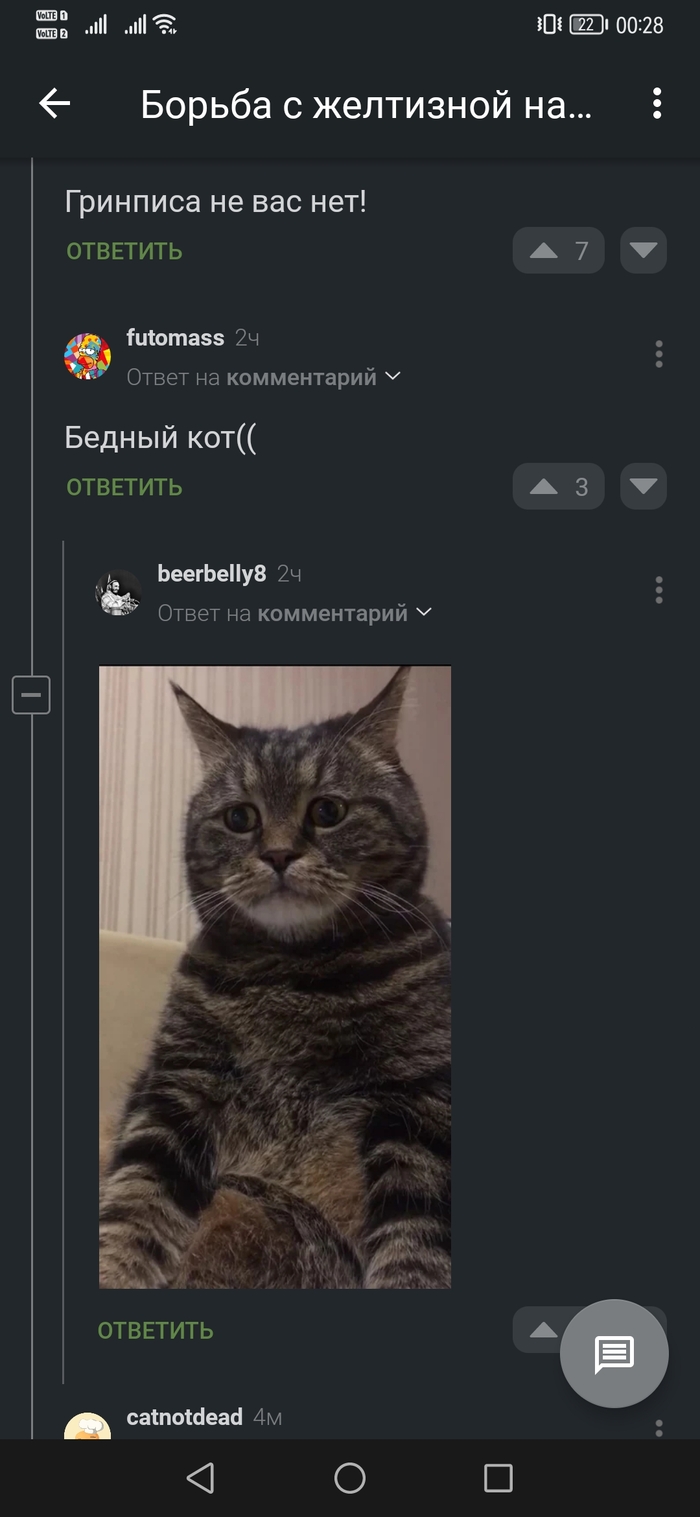Expand "Ответ на комментарий" under beerbelly8
Screen dimensions: 700x1517
pyautogui.click(x=294, y=613)
